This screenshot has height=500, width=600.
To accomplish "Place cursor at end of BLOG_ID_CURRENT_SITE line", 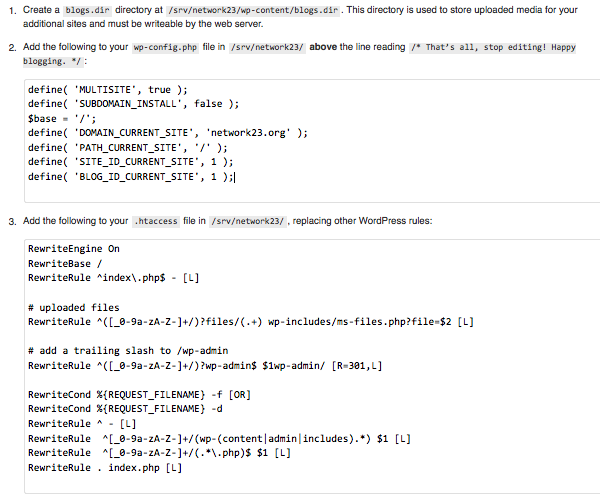I will (233, 176).
